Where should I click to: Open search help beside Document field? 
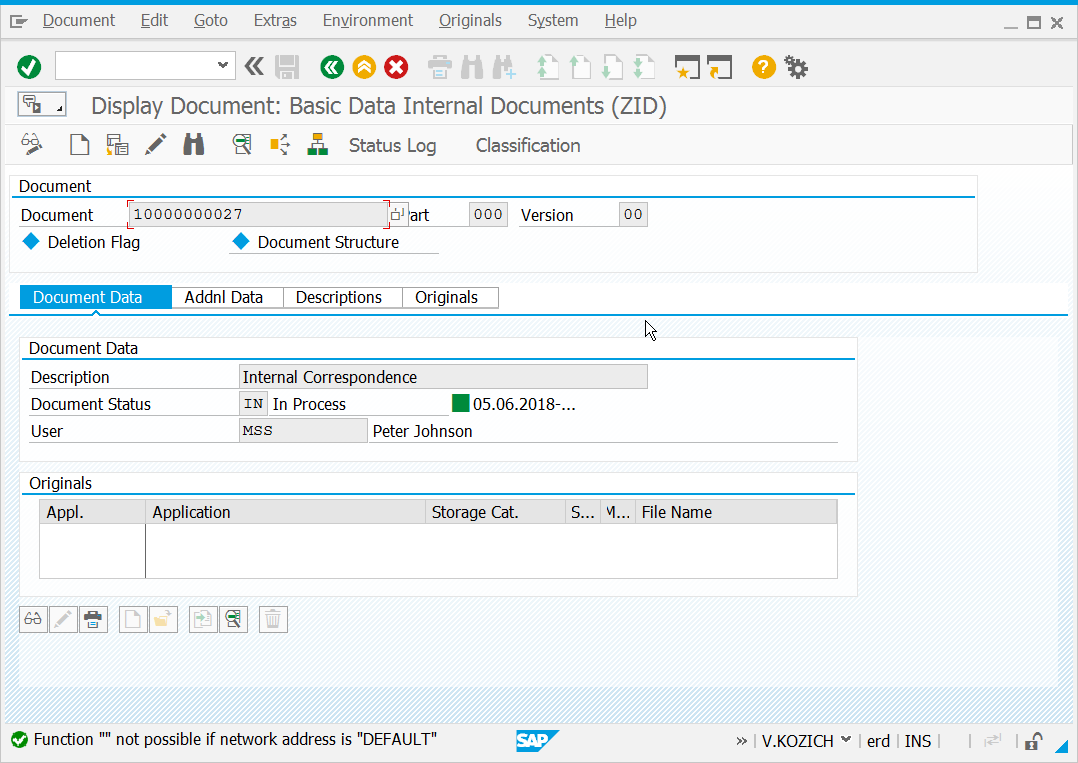click(399, 214)
